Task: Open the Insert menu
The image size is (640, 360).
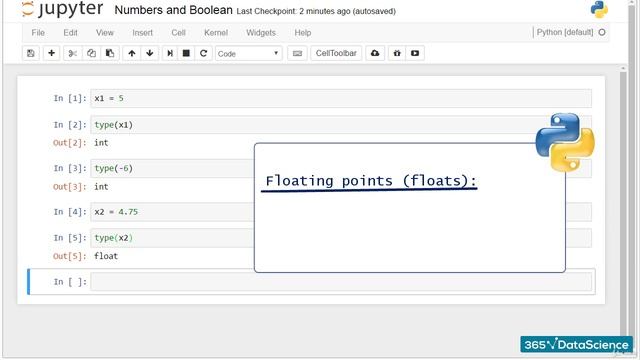Action: coord(142,33)
